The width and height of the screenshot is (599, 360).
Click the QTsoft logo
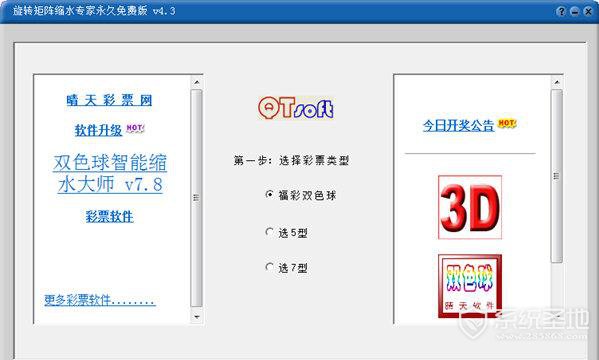click(x=295, y=108)
